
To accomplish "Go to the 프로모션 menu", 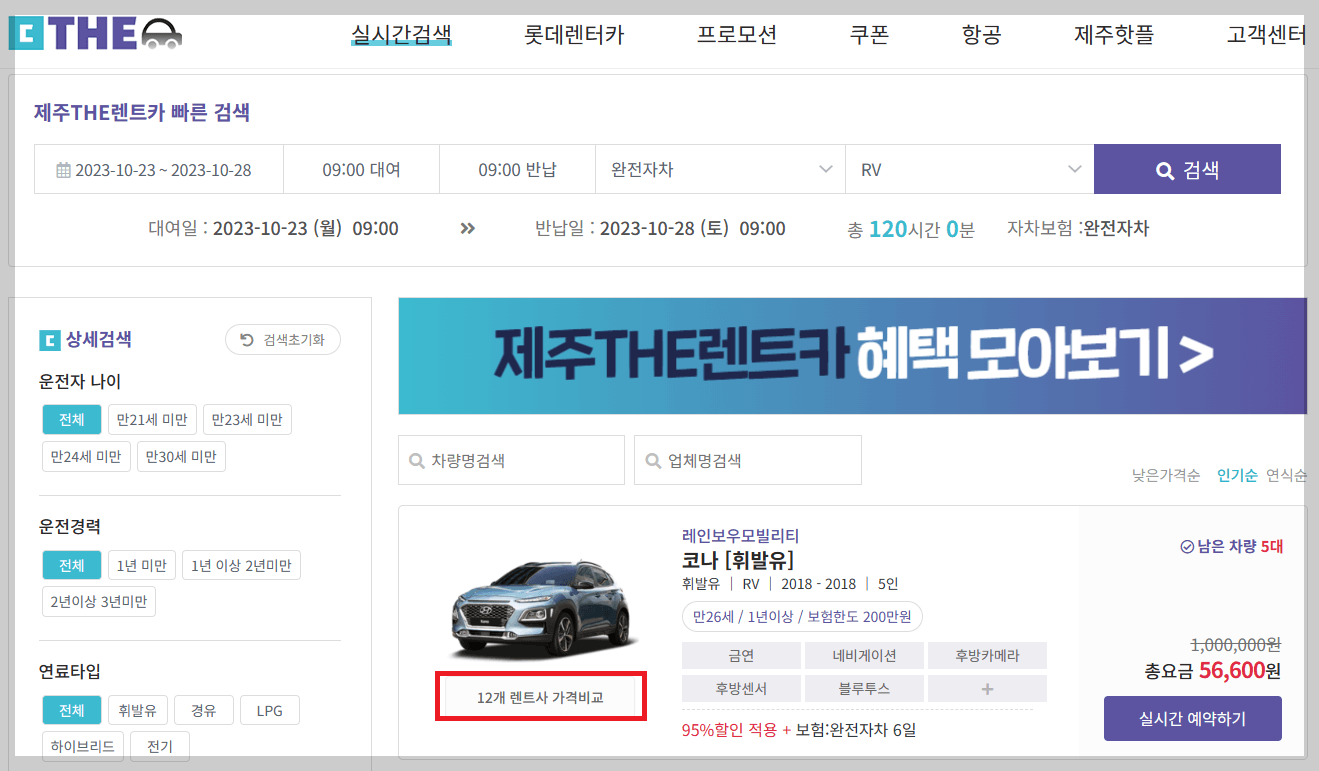I will pyautogui.click(x=737, y=35).
